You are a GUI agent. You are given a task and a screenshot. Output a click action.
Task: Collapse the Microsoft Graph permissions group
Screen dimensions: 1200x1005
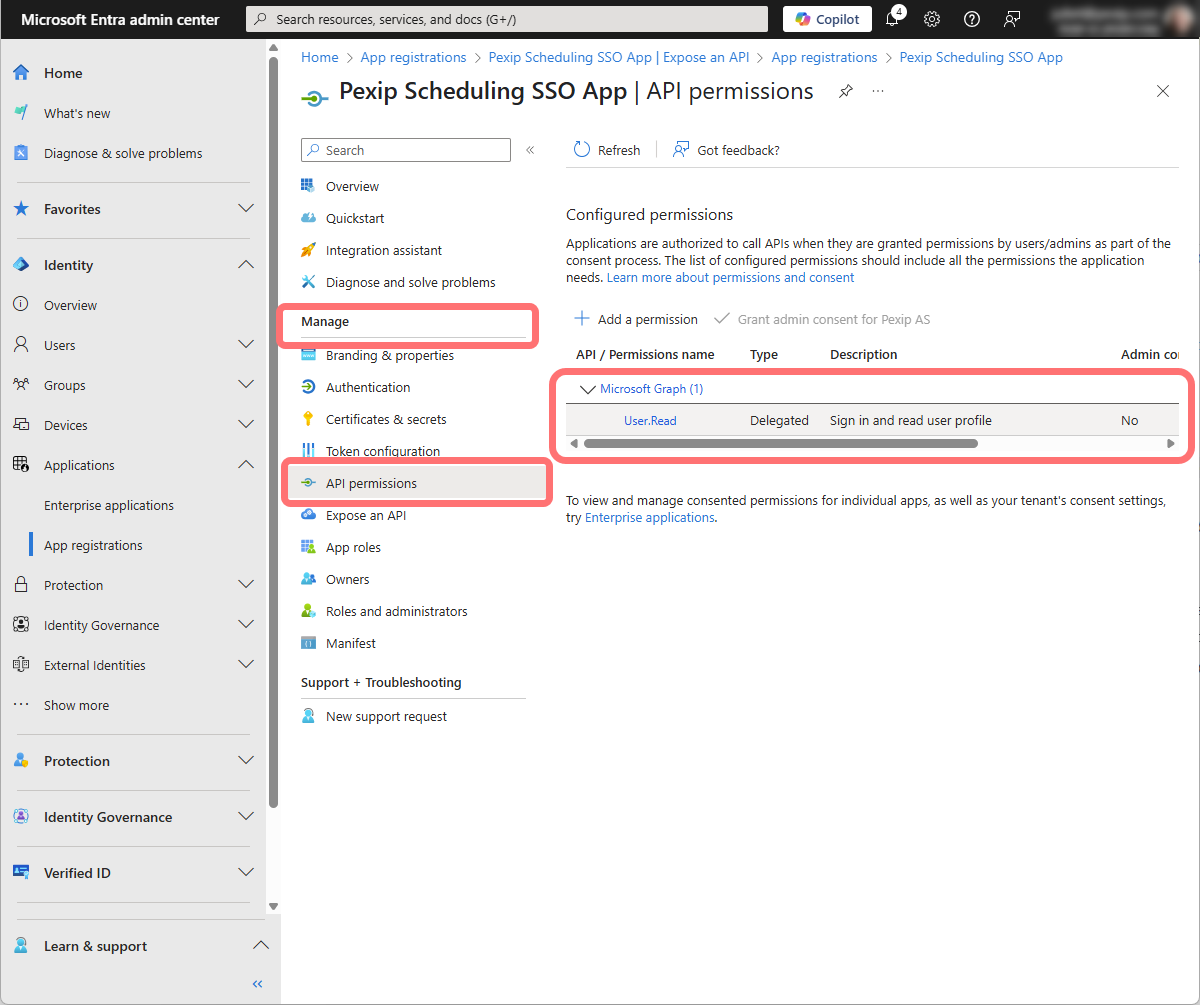588,389
